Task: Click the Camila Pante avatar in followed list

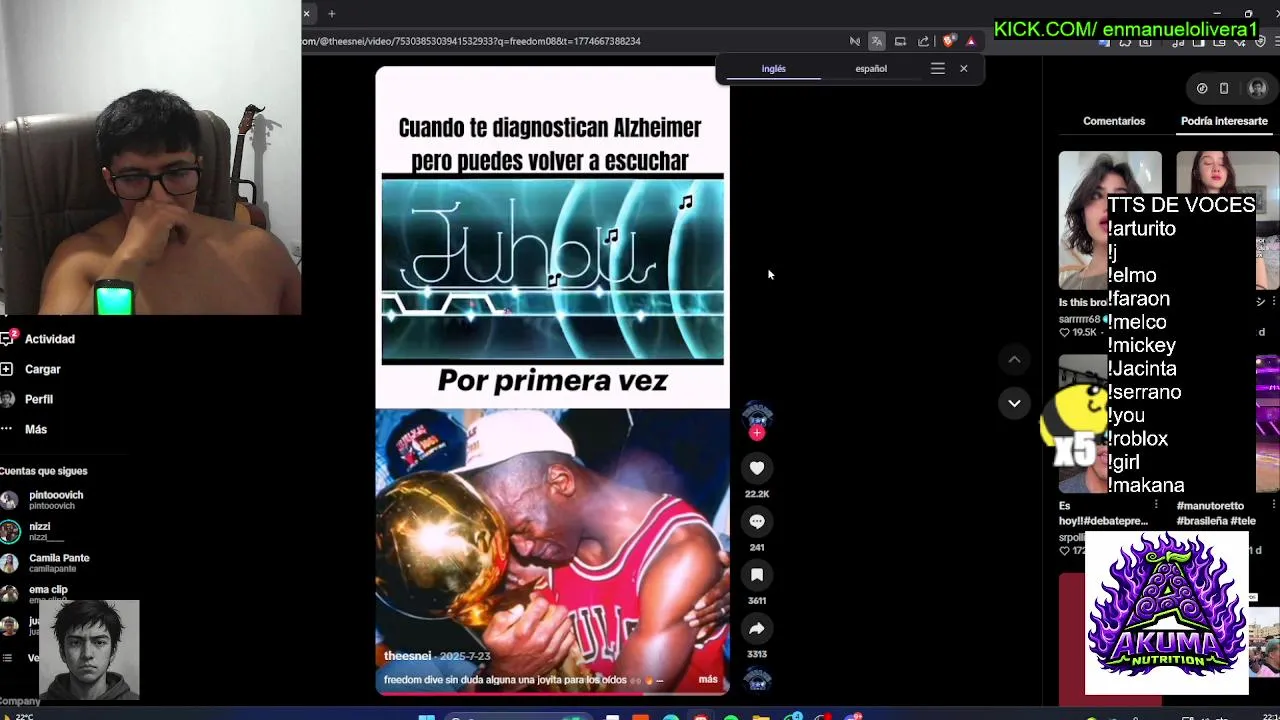Action: (x=10, y=563)
